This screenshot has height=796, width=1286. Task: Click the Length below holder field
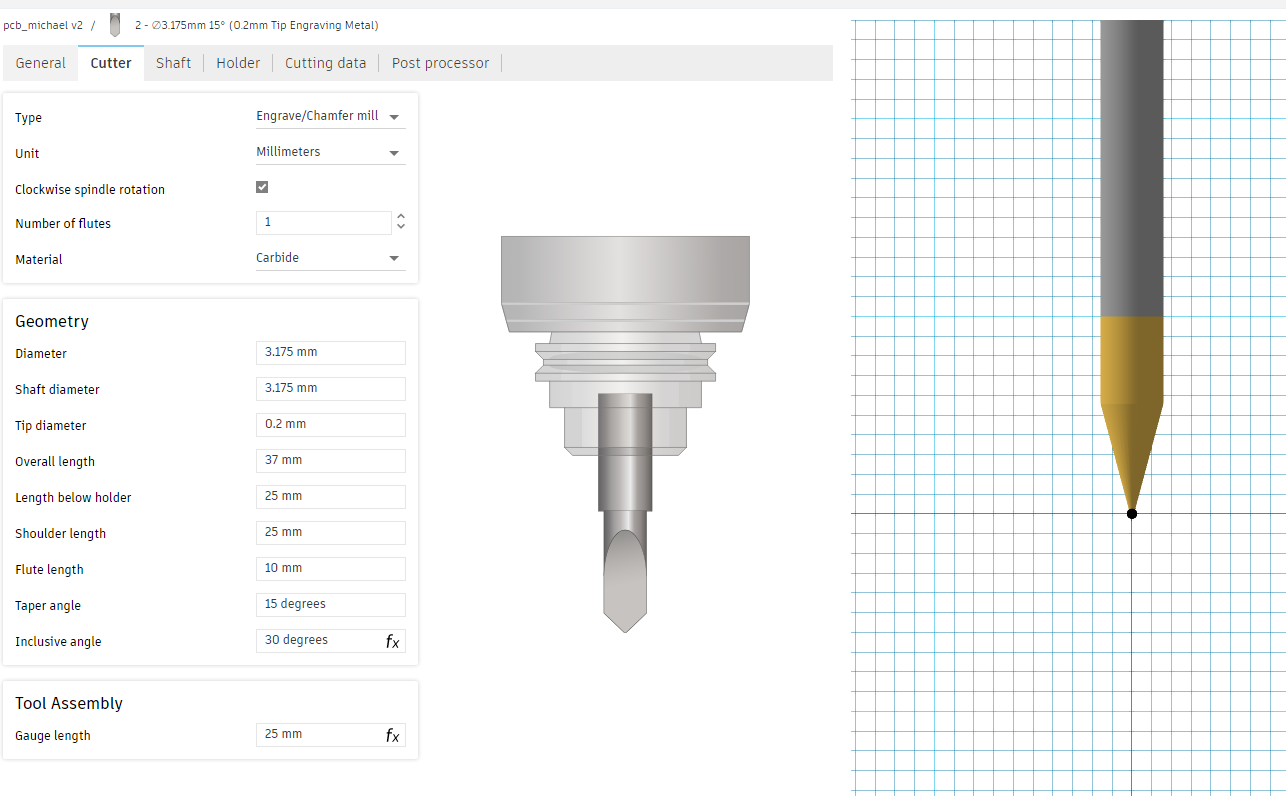click(x=331, y=497)
